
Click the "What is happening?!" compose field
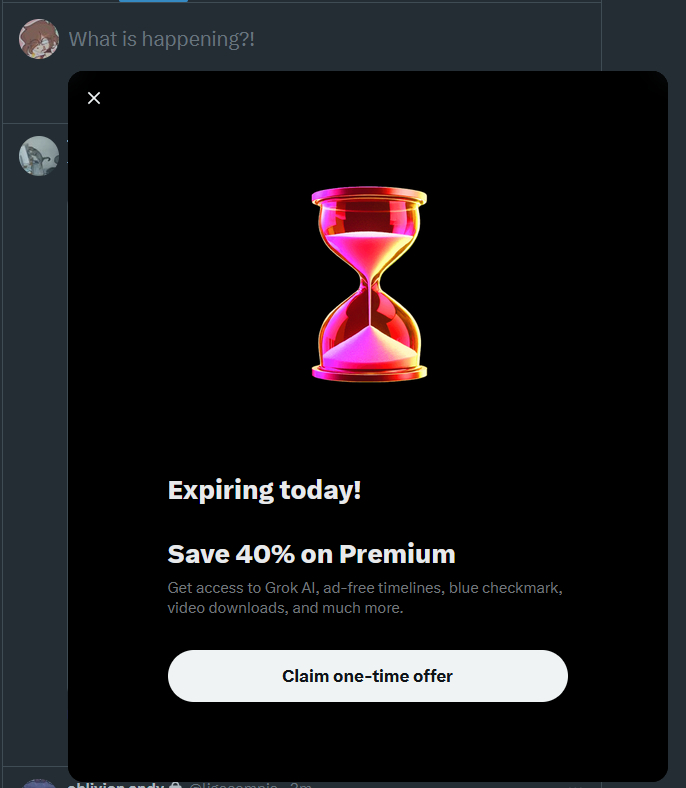[161, 39]
